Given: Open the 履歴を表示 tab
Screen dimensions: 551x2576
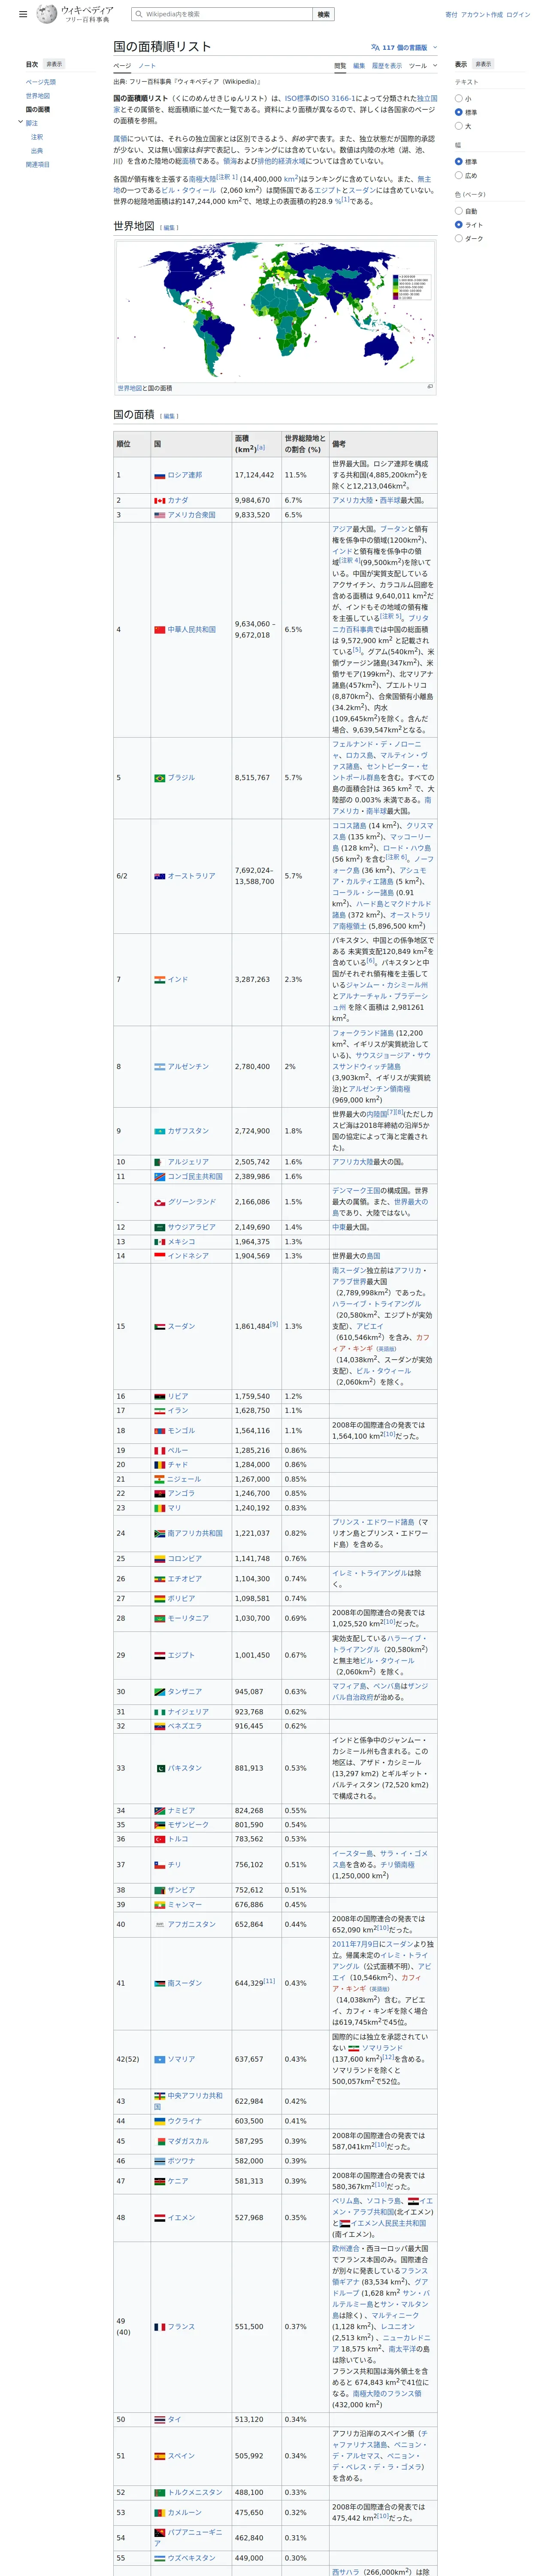Looking at the screenshot, I should (387, 66).
